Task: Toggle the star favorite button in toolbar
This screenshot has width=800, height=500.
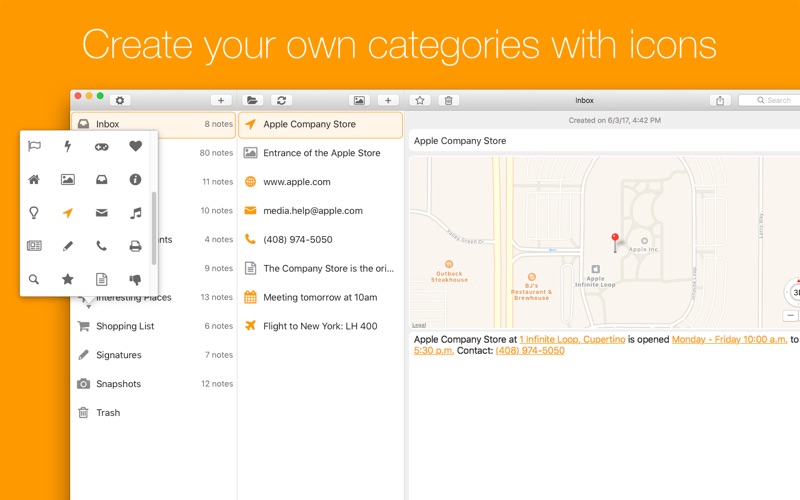Action: coord(420,100)
